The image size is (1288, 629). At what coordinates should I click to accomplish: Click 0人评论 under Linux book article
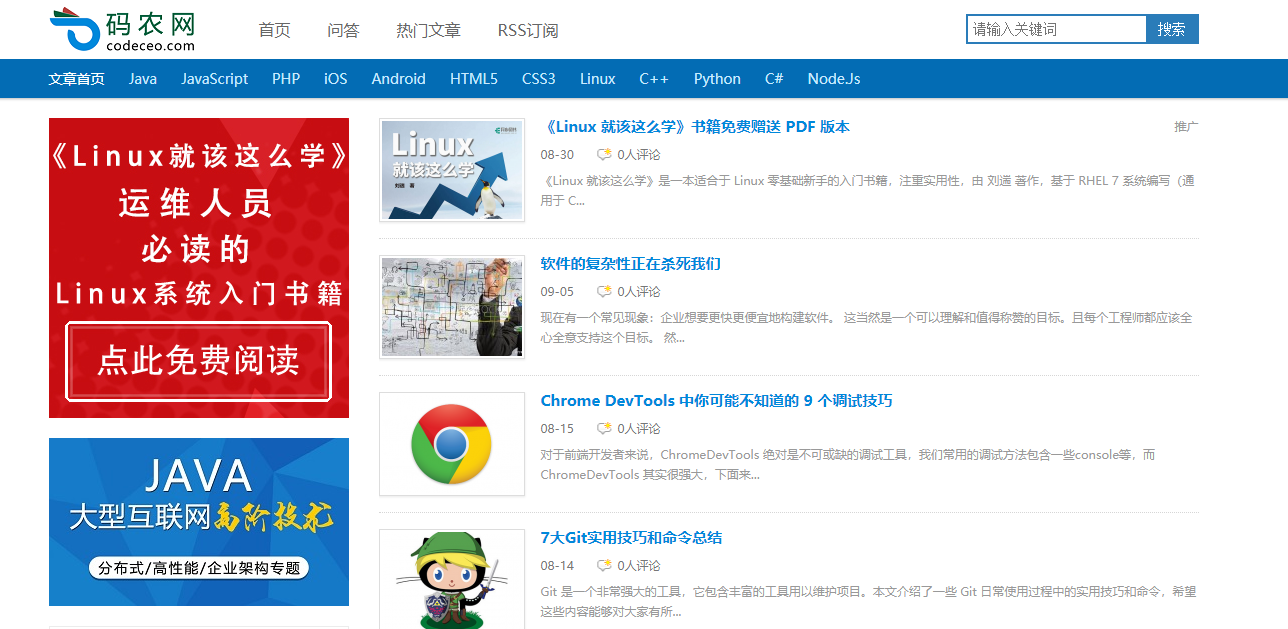coord(639,155)
